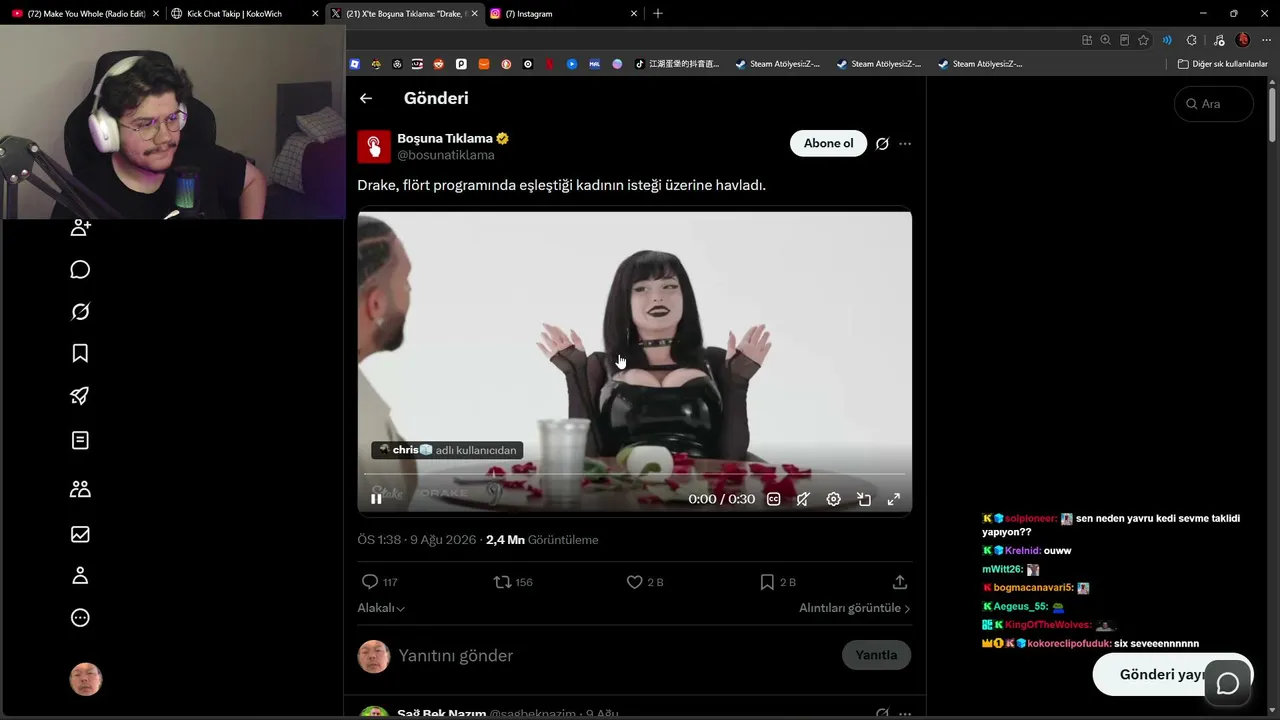1280x720 pixels.
Task: Seek on the video progress bar
Action: (x=634, y=474)
